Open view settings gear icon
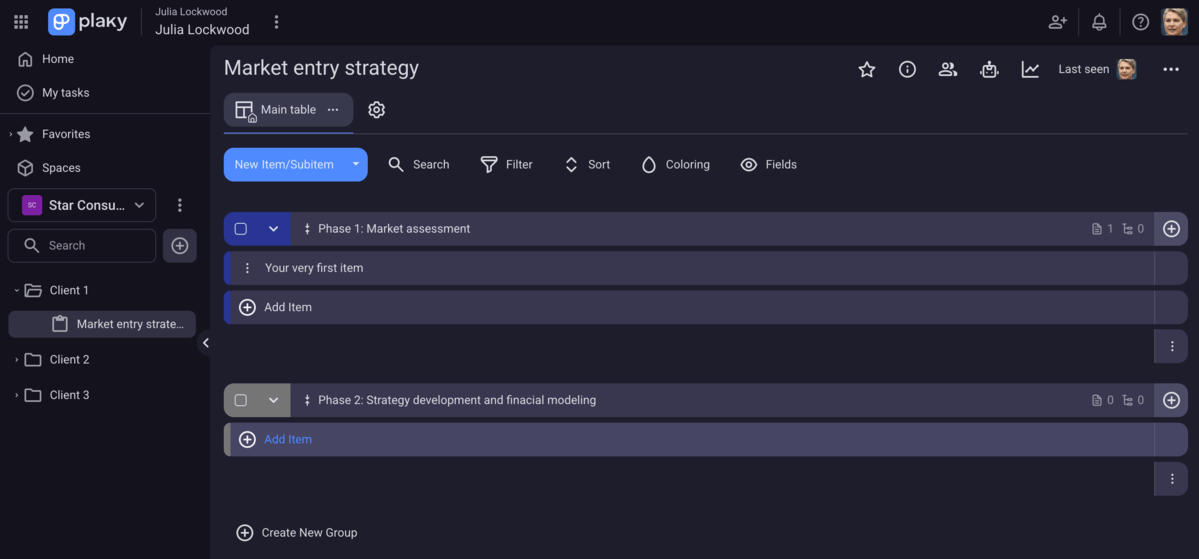The height and width of the screenshot is (559, 1199). [376, 110]
